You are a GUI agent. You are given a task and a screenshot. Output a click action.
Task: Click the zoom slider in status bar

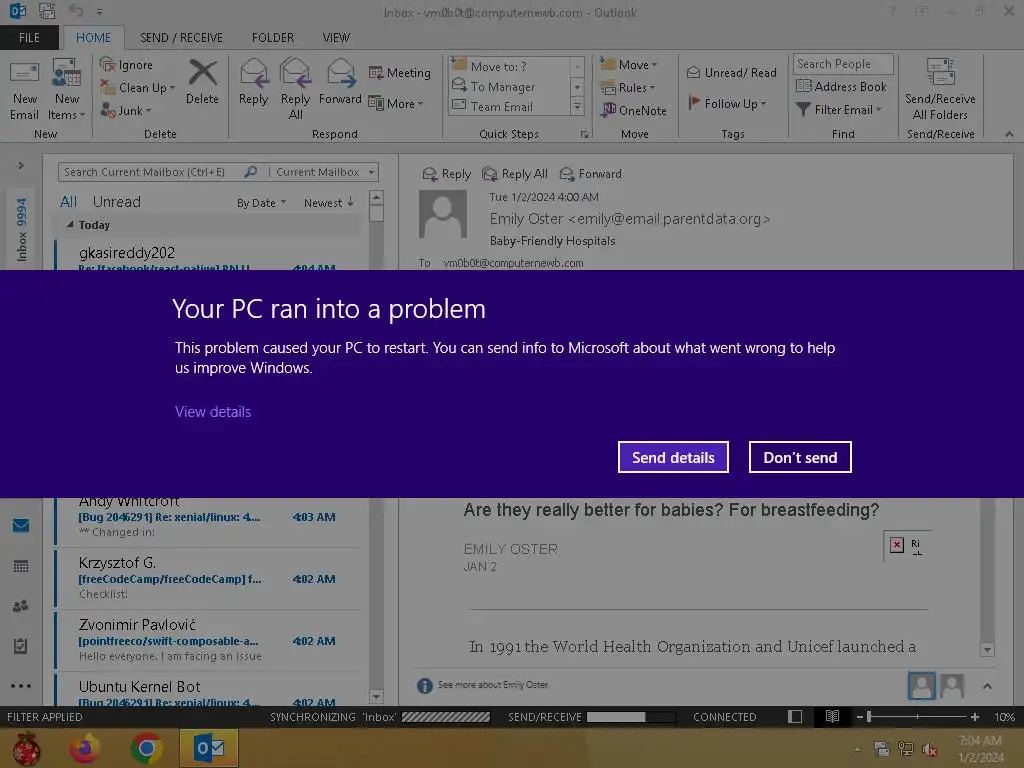click(917, 717)
